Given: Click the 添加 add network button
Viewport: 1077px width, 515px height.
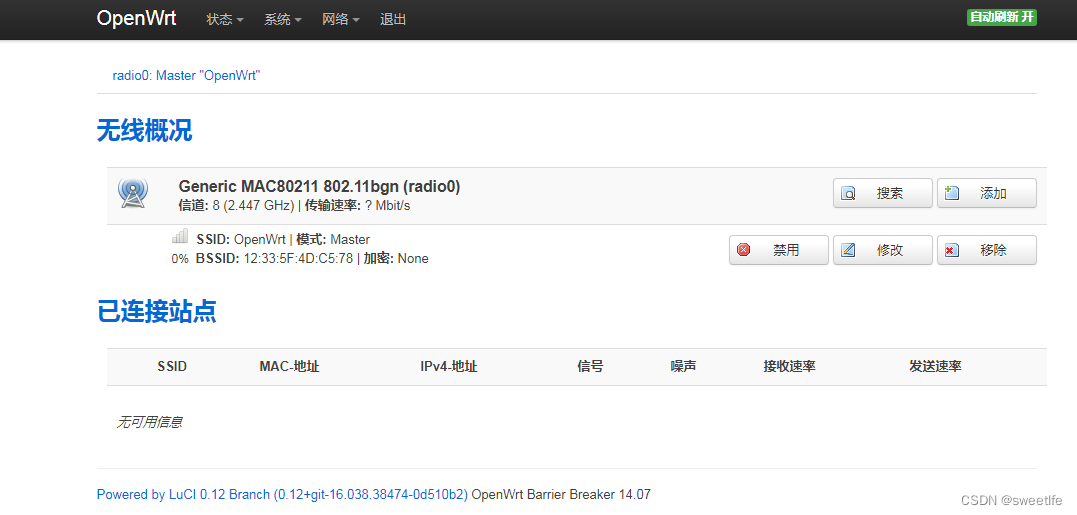Looking at the screenshot, I should coord(986,193).
